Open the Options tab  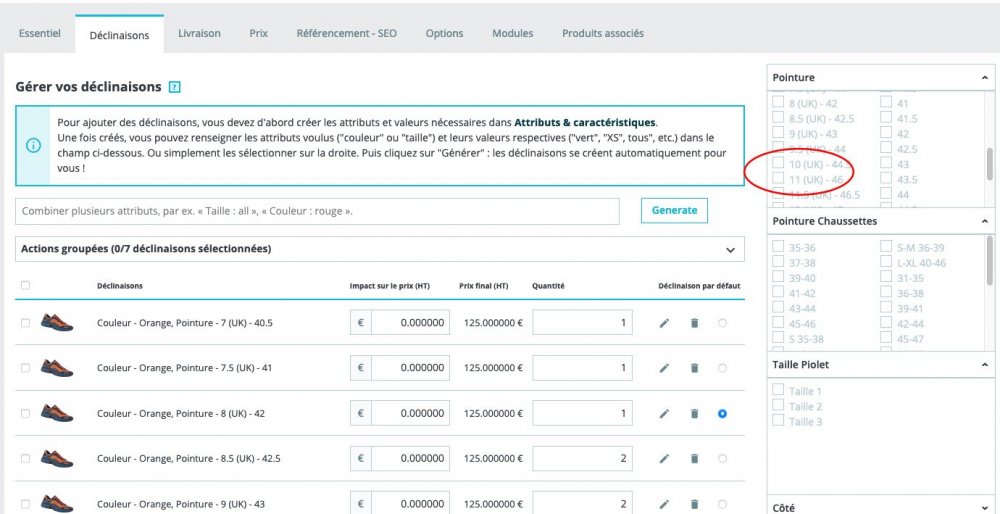click(445, 34)
